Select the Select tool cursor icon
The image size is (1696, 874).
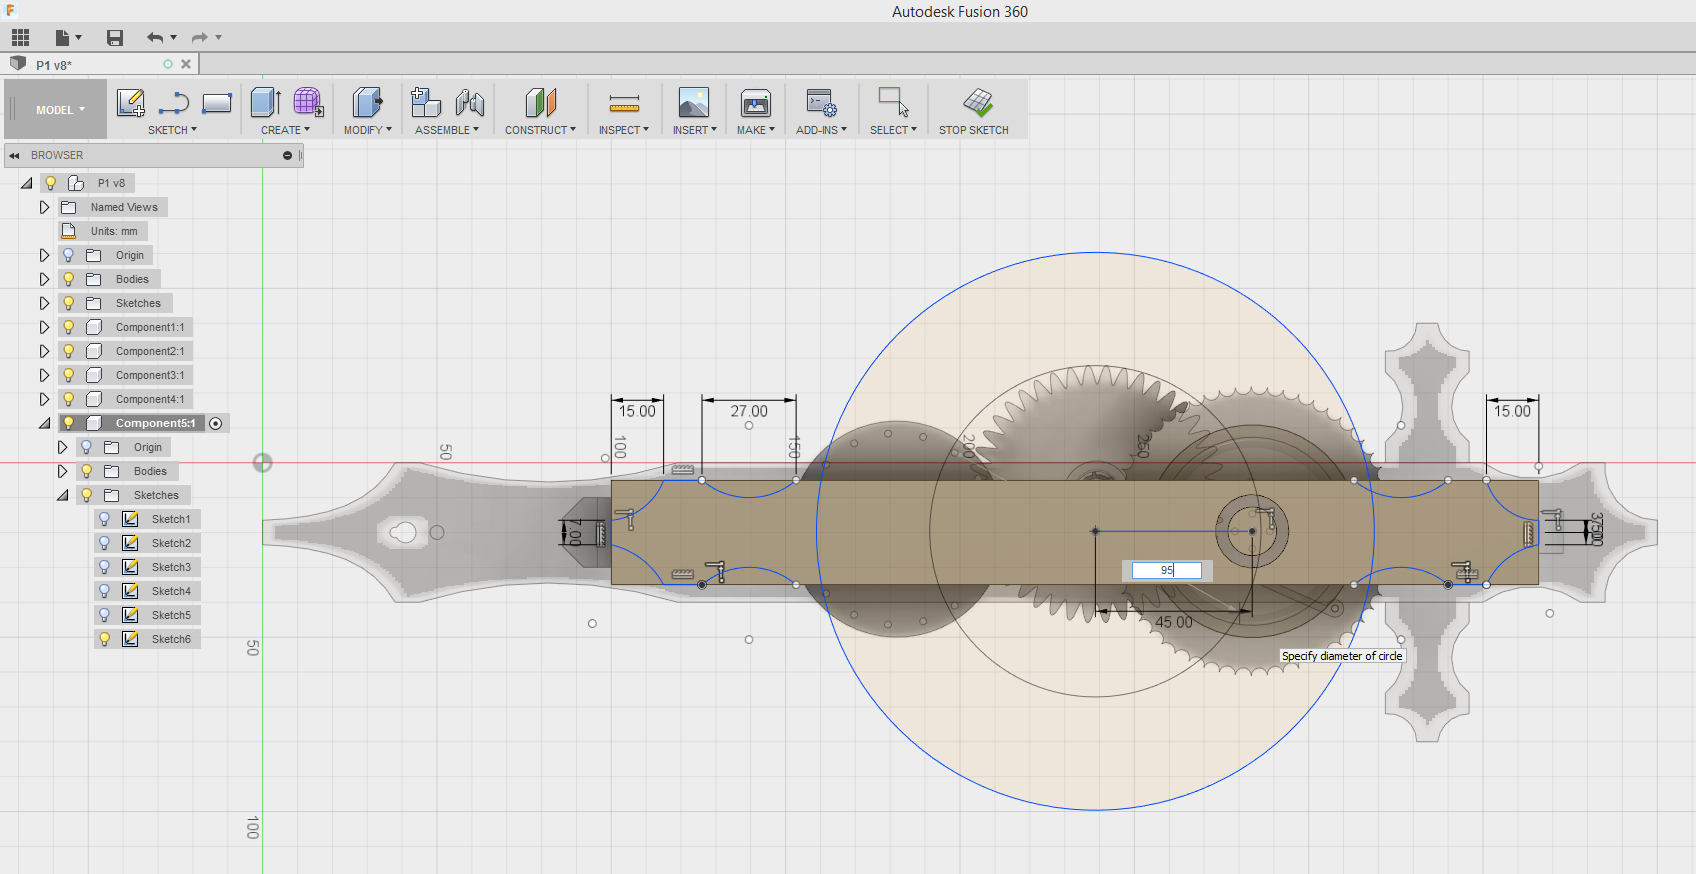(893, 101)
